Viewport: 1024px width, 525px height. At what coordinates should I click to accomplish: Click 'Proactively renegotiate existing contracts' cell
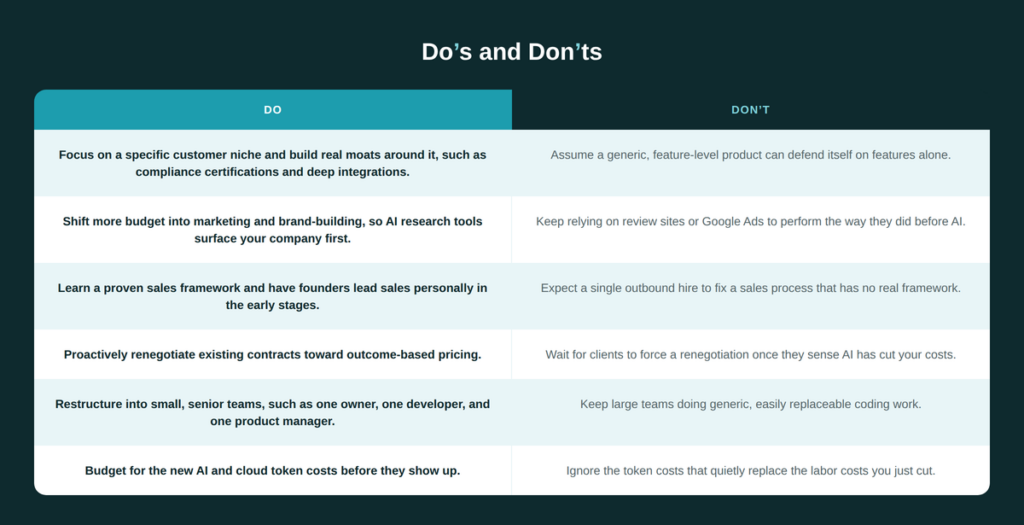coord(273,355)
